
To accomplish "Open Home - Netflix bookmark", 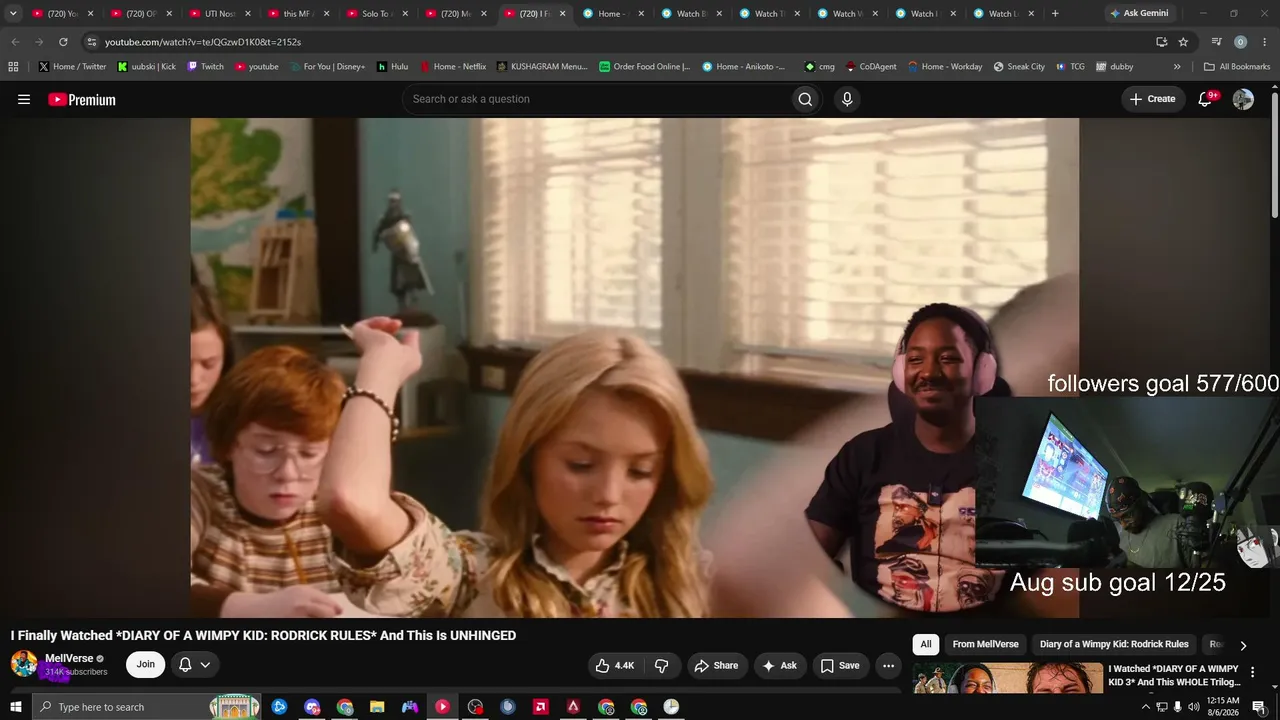I will coord(452,66).
